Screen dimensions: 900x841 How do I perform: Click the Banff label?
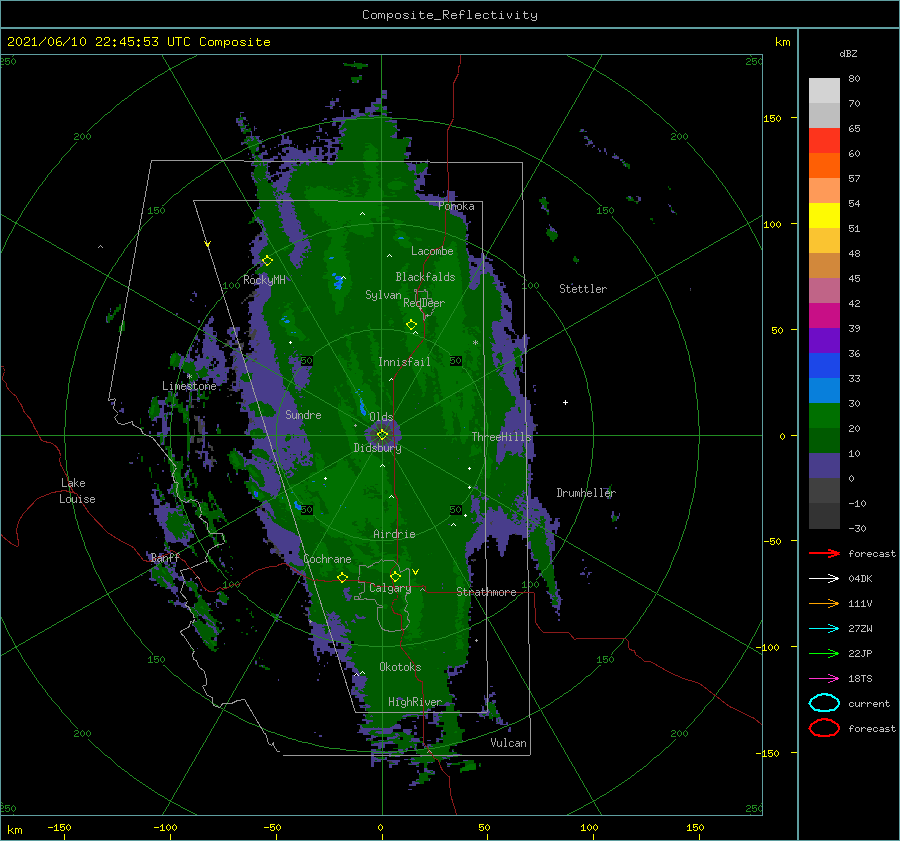click(x=165, y=558)
